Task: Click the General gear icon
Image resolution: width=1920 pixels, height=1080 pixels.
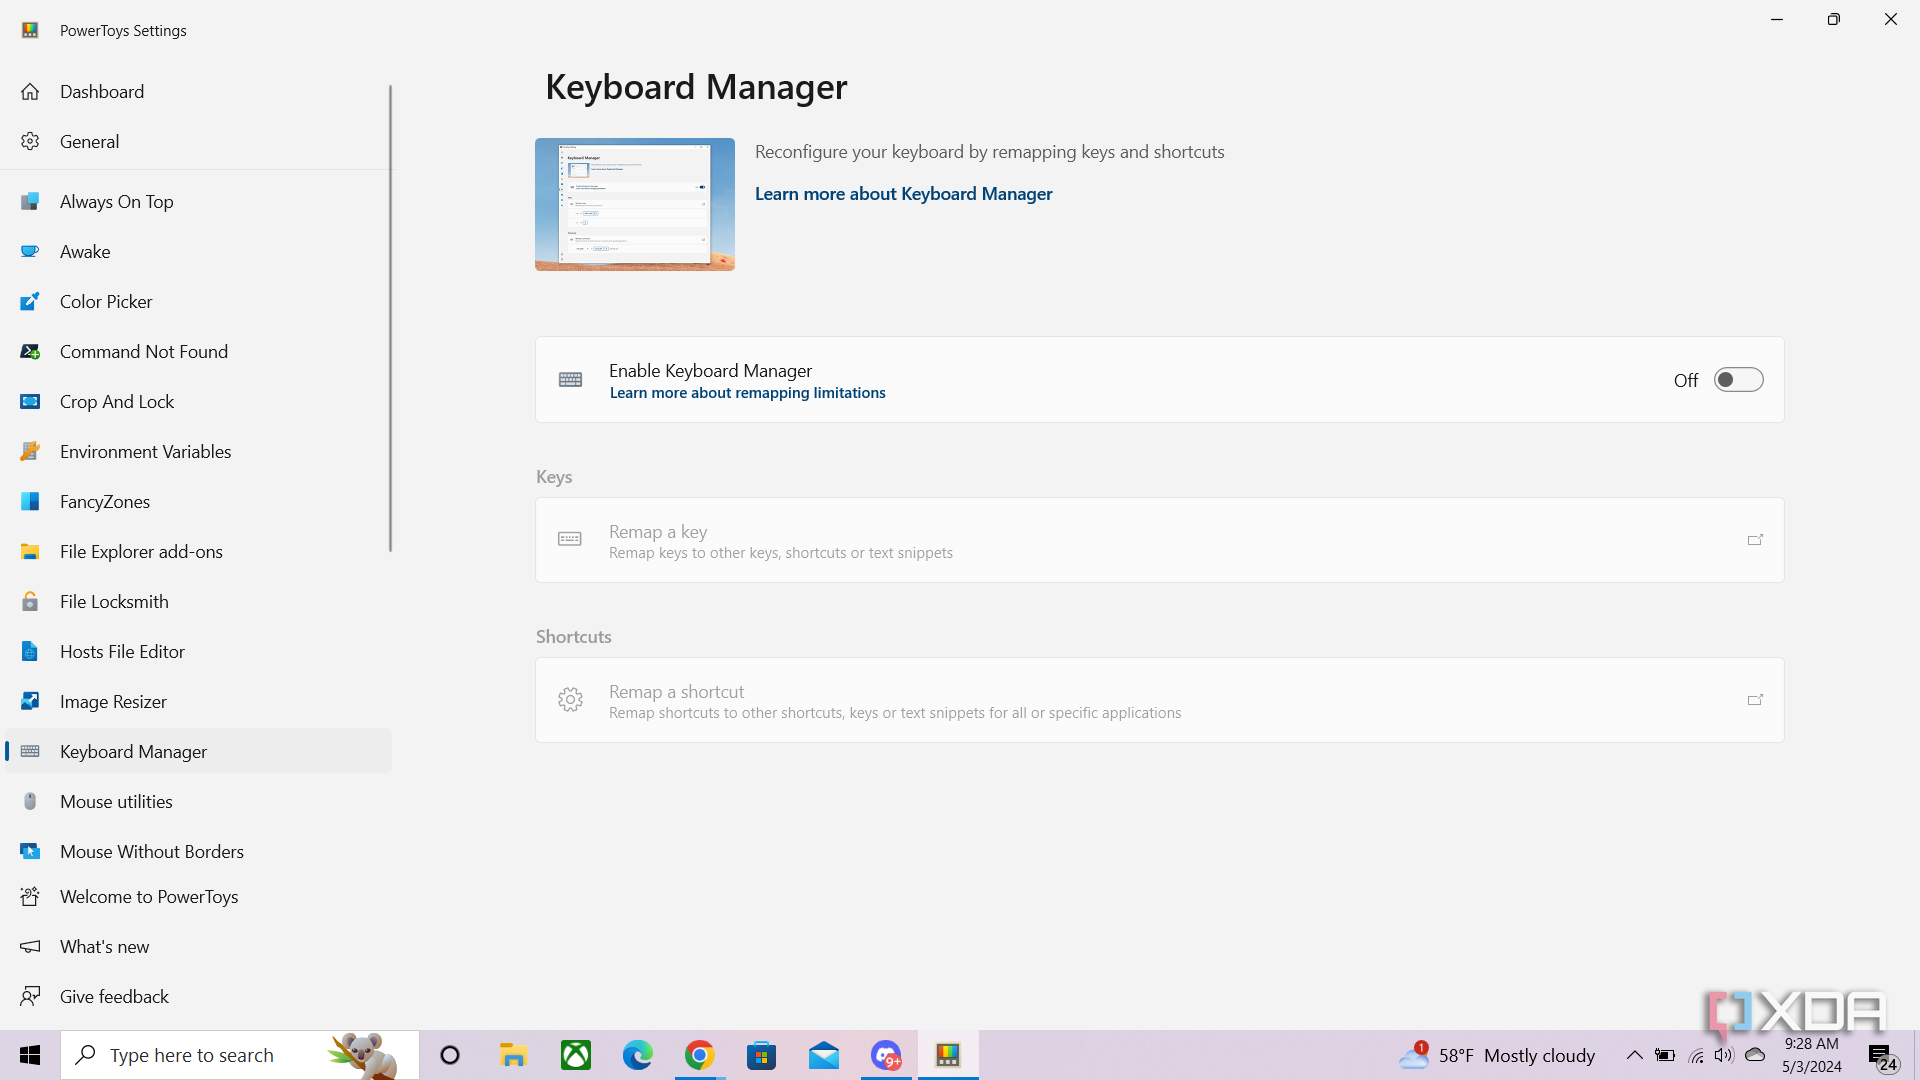Action: point(30,141)
